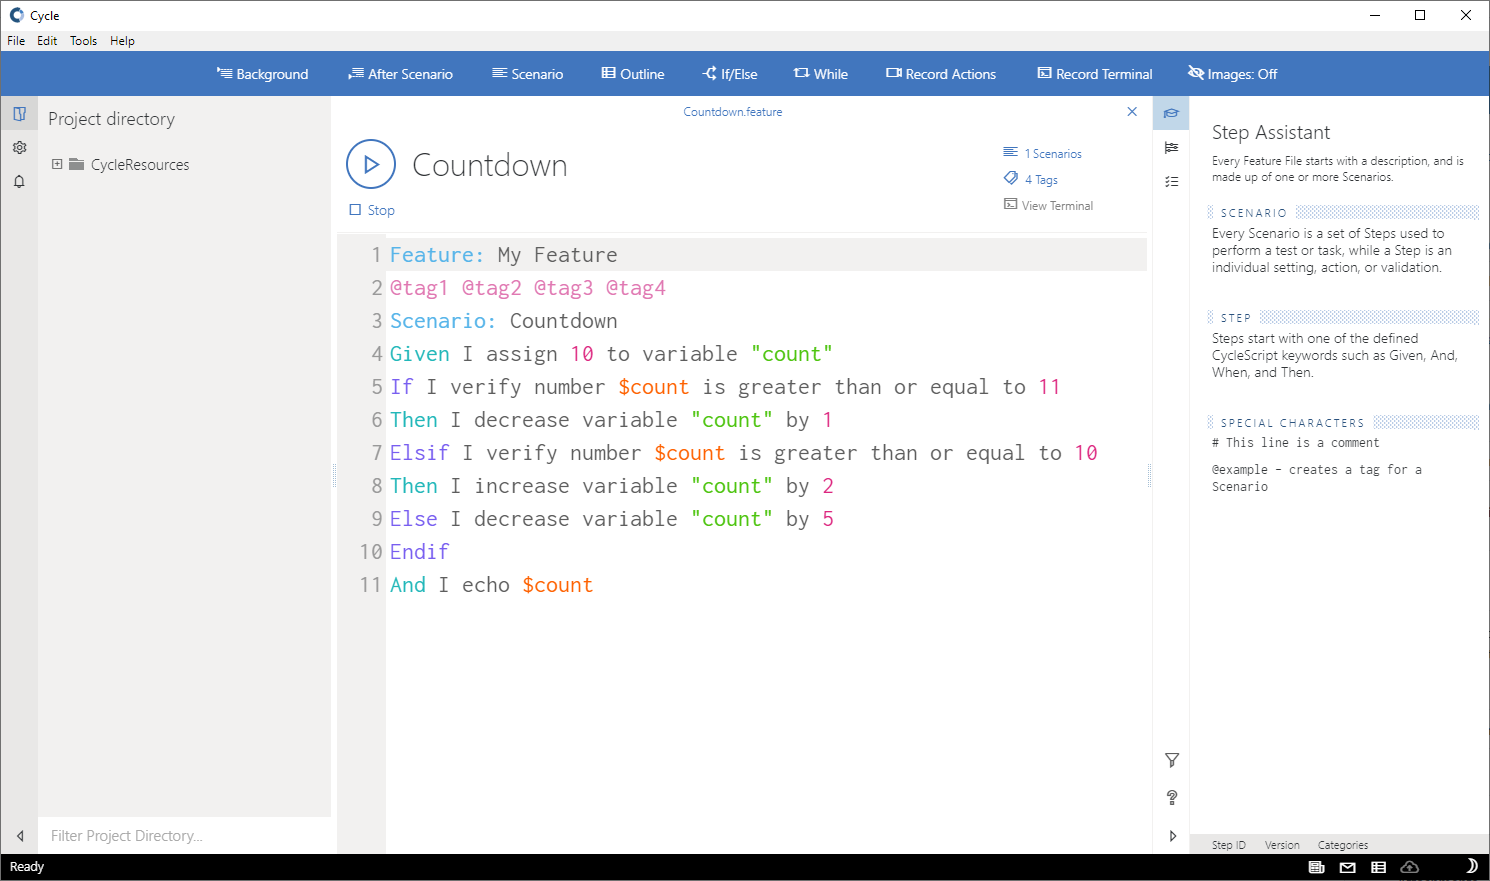The image size is (1490, 881).
Task: Open the Edit menu
Action: (47, 41)
